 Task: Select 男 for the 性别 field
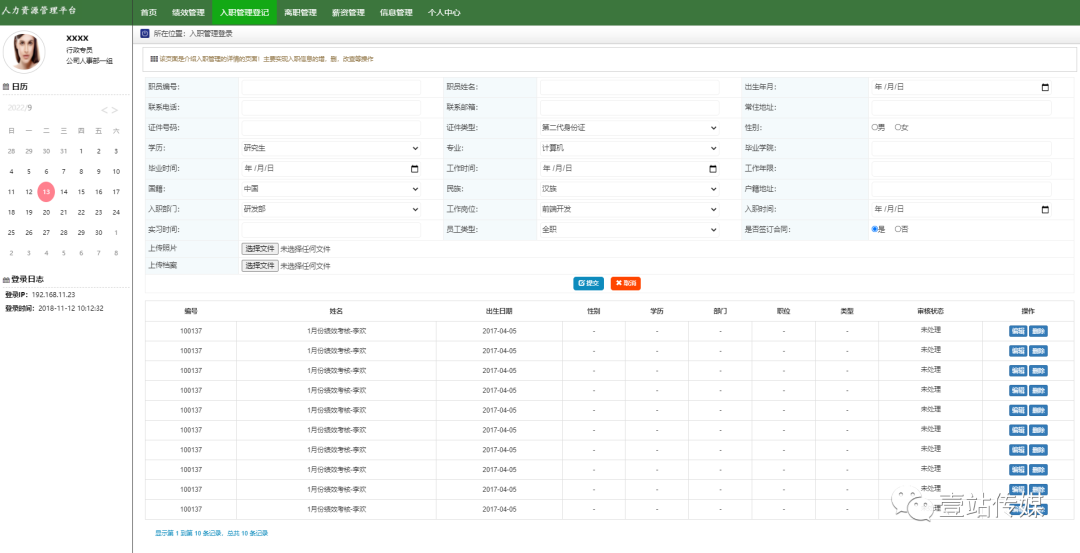pos(875,128)
